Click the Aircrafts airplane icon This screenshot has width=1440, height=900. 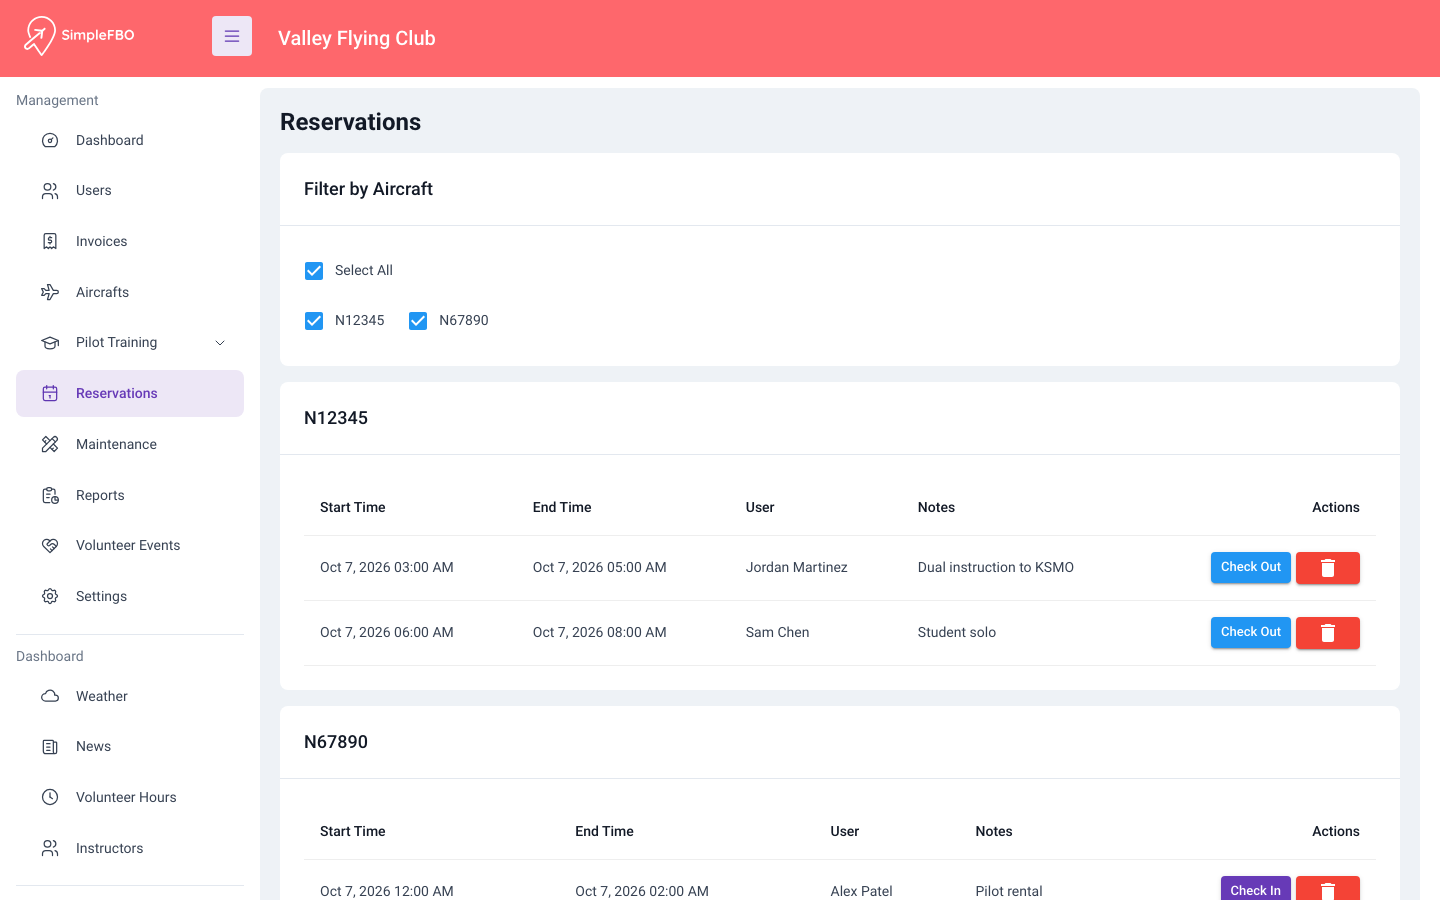tap(50, 292)
